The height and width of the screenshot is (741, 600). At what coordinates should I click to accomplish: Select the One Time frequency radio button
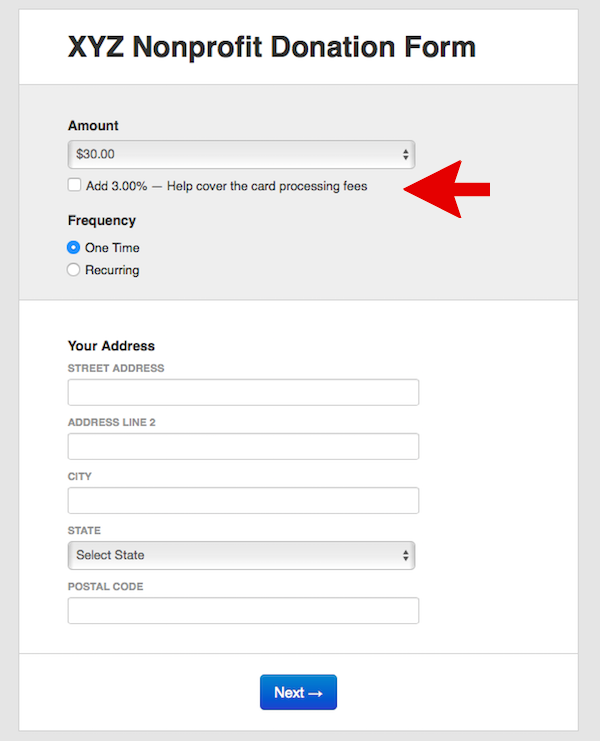(73, 247)
